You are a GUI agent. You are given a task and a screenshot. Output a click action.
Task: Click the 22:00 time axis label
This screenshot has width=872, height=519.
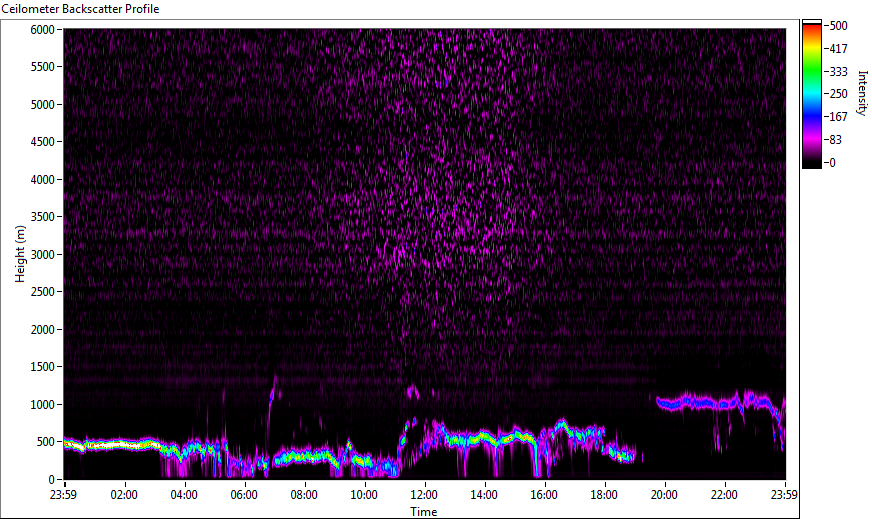pos(724,495)
